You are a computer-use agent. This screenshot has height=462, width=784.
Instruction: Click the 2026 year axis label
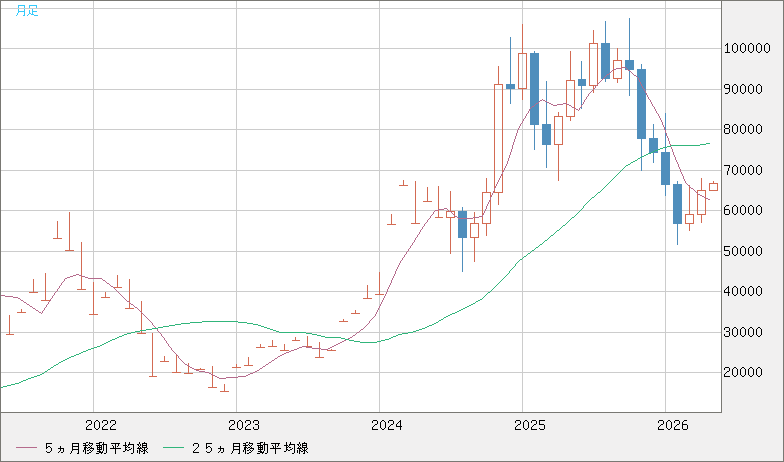(673, 426)
